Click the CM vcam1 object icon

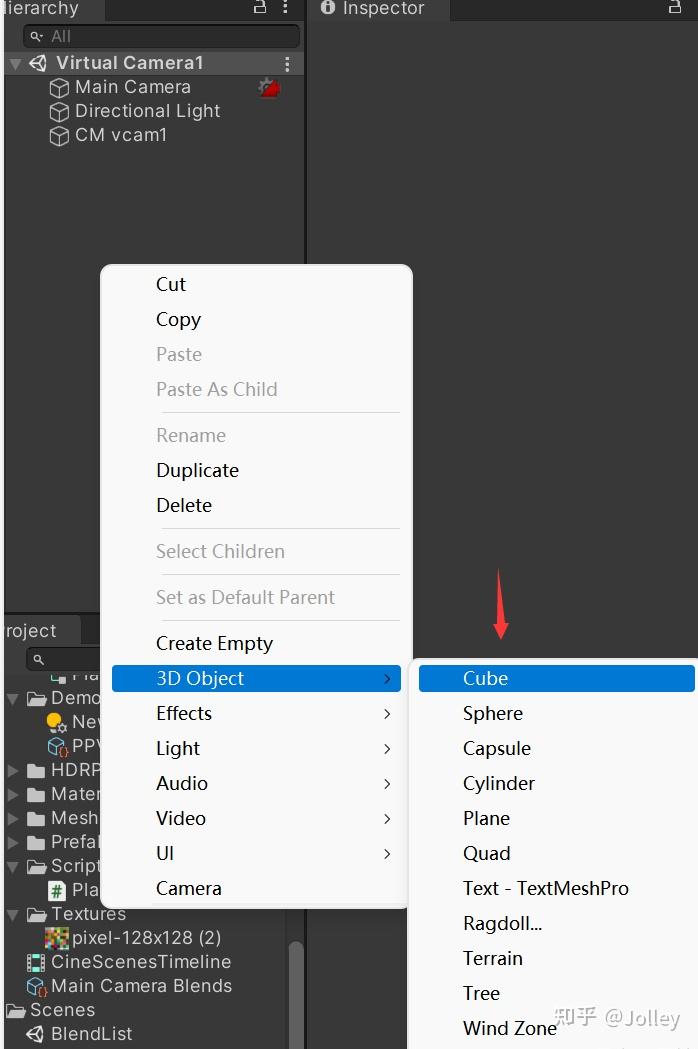click(59, 136)
